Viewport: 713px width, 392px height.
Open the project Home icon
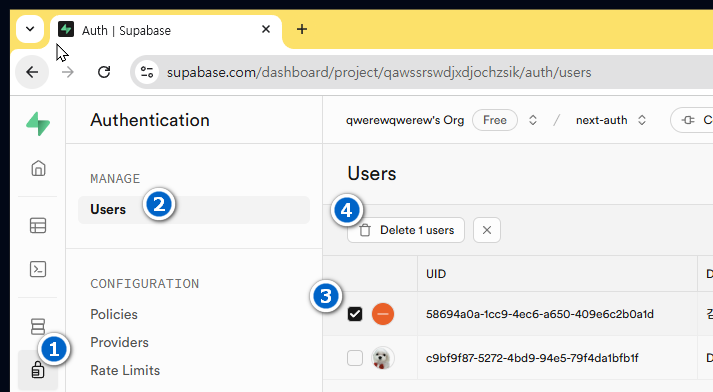38,168
